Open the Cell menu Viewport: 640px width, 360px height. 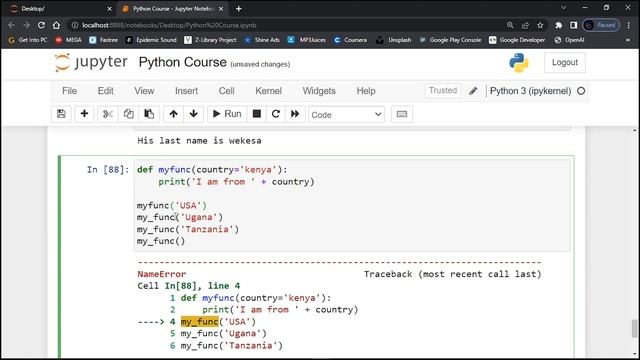coord(226,91)
